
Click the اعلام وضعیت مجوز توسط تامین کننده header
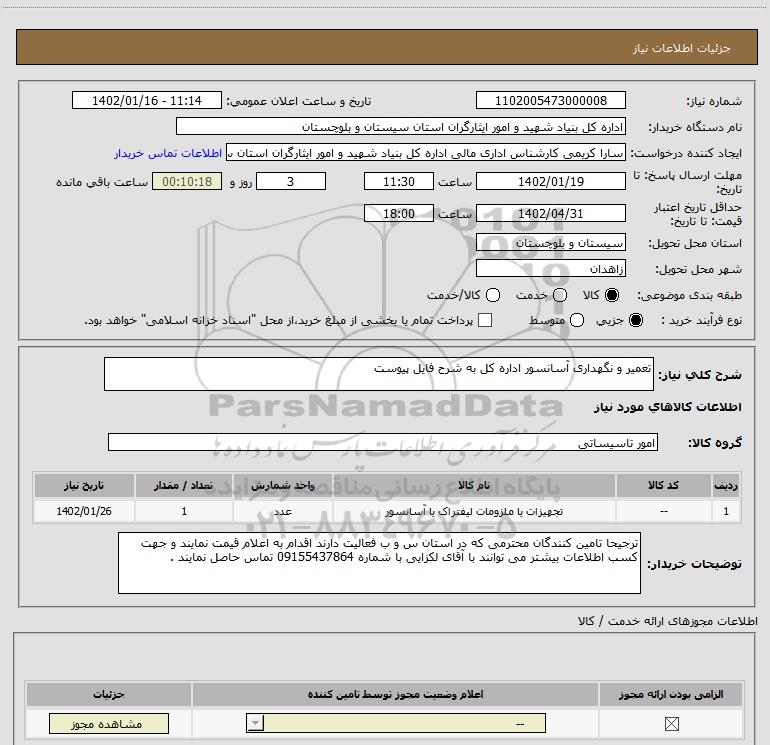coord(395,694)
